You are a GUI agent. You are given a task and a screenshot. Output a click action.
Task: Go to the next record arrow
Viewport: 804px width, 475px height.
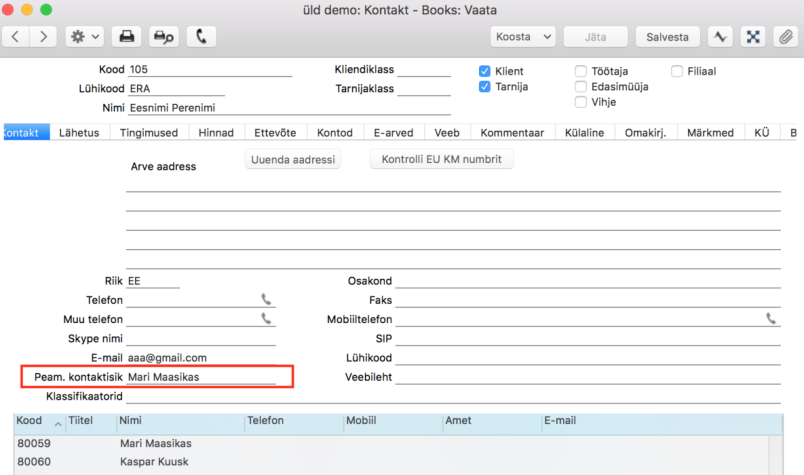[x=43, y=37]
